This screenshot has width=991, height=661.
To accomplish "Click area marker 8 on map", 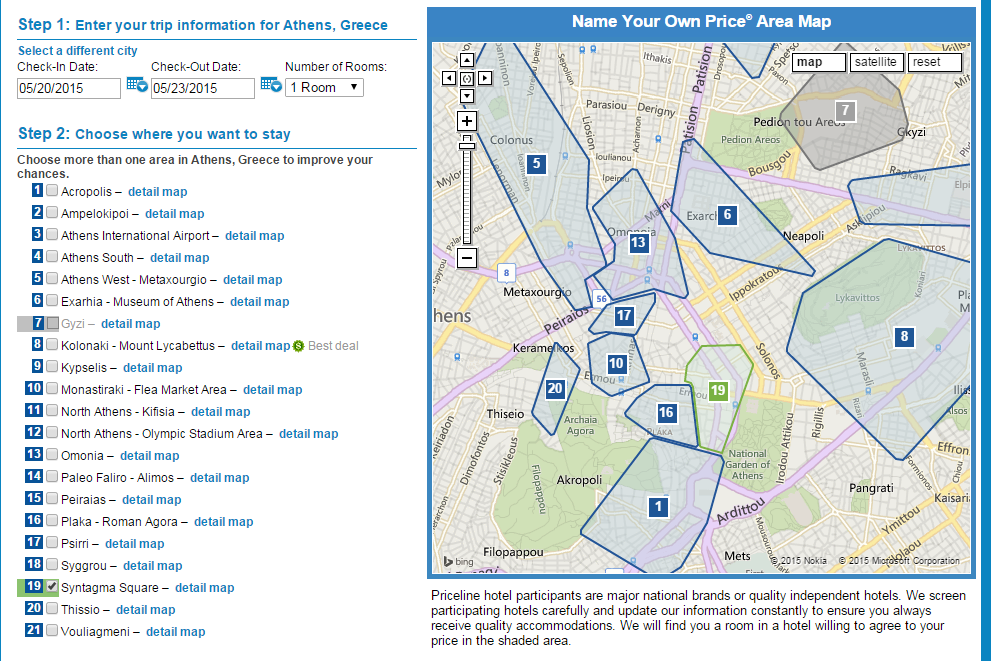I will [904, 336].
